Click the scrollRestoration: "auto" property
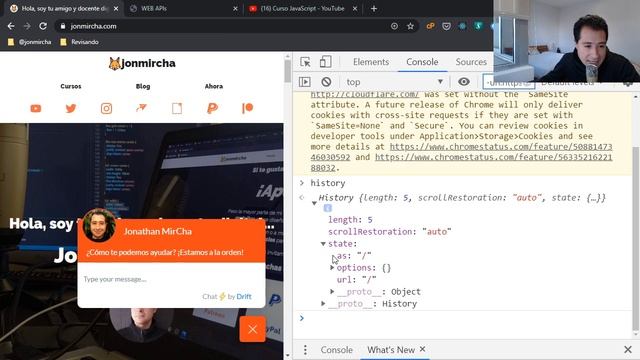This screenshot has width=640, height=360. point(389,232)
